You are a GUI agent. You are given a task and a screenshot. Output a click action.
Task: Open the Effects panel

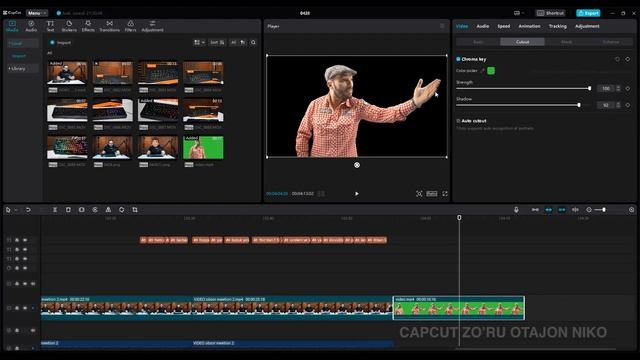(88, 26)
